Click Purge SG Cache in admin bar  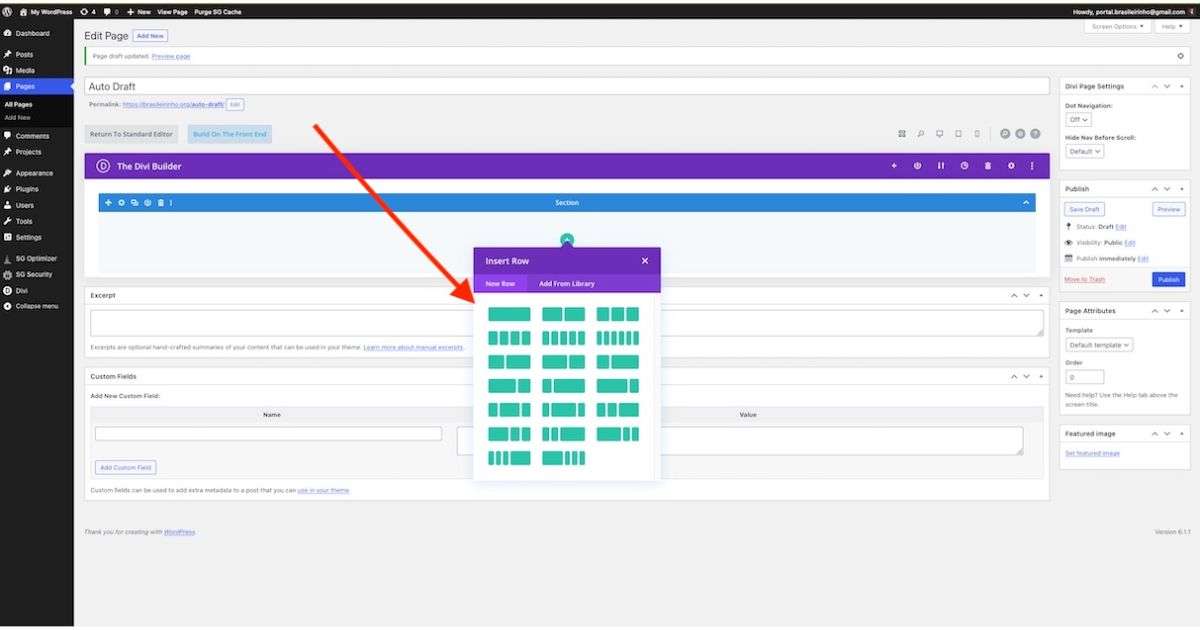point(217,11)
